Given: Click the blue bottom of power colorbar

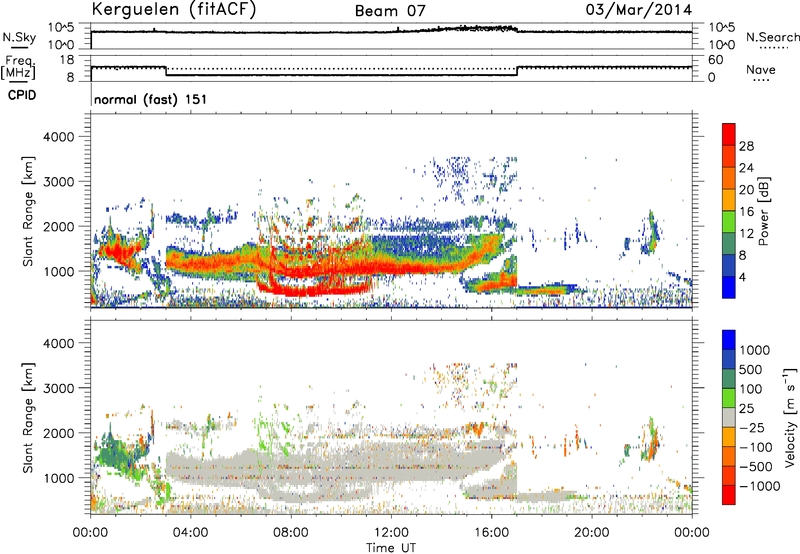Looking at the screenshot, I should click(x=729, y=287).
